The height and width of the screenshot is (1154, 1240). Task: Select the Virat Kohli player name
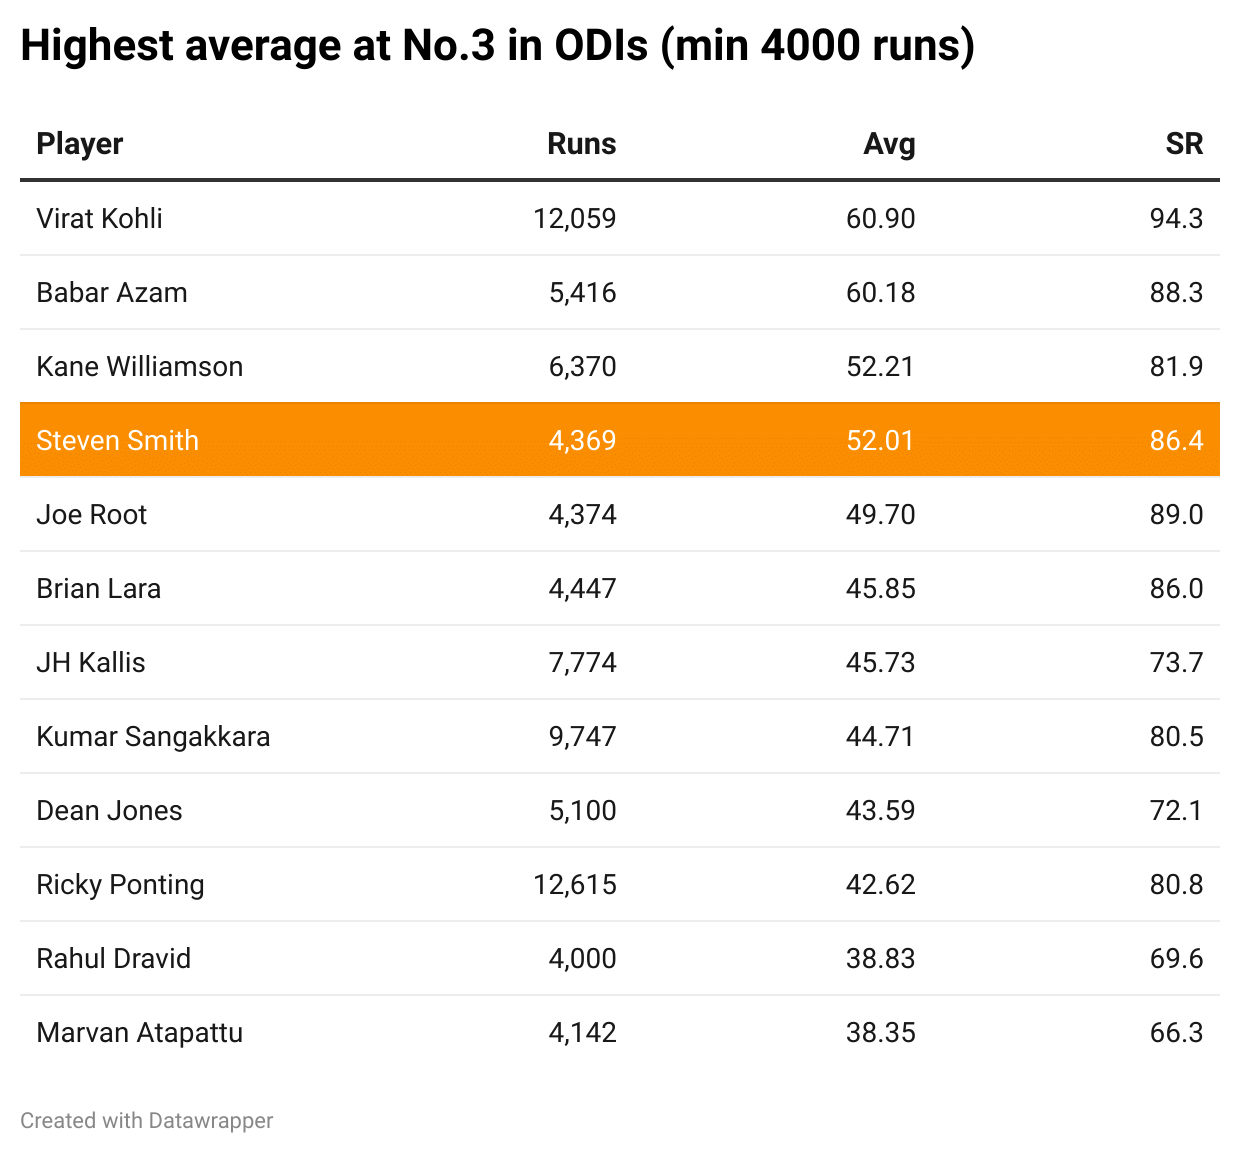point(99,218)
